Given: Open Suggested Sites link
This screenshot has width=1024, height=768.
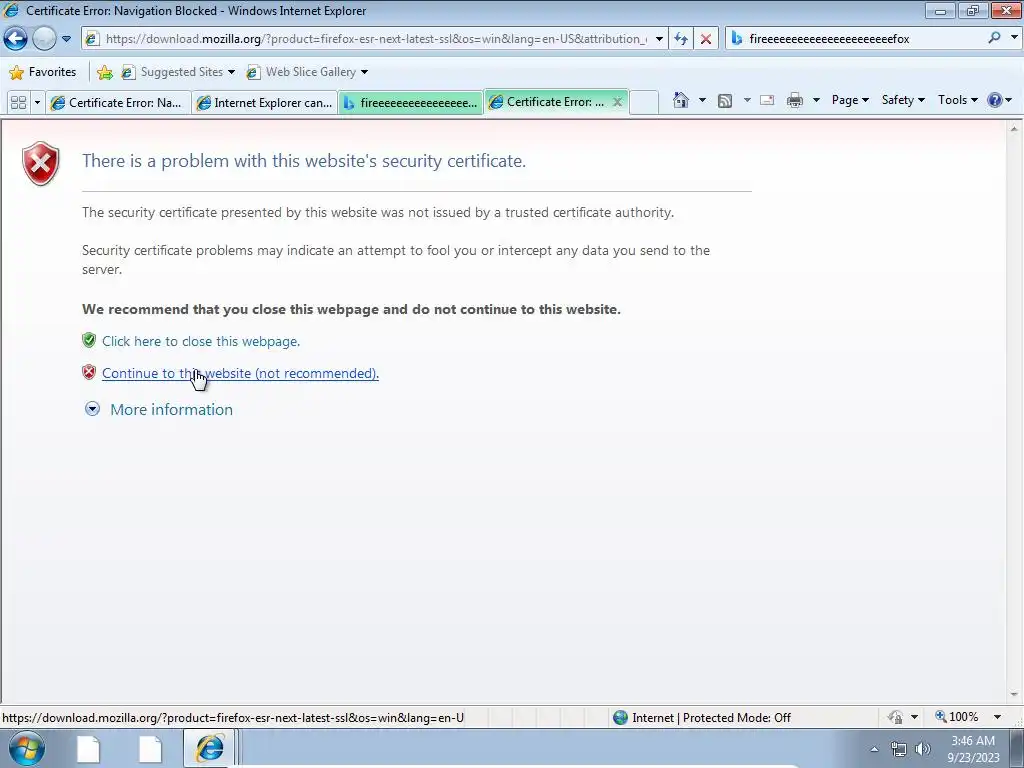Looking at the screenshot, I should [178, 72].
